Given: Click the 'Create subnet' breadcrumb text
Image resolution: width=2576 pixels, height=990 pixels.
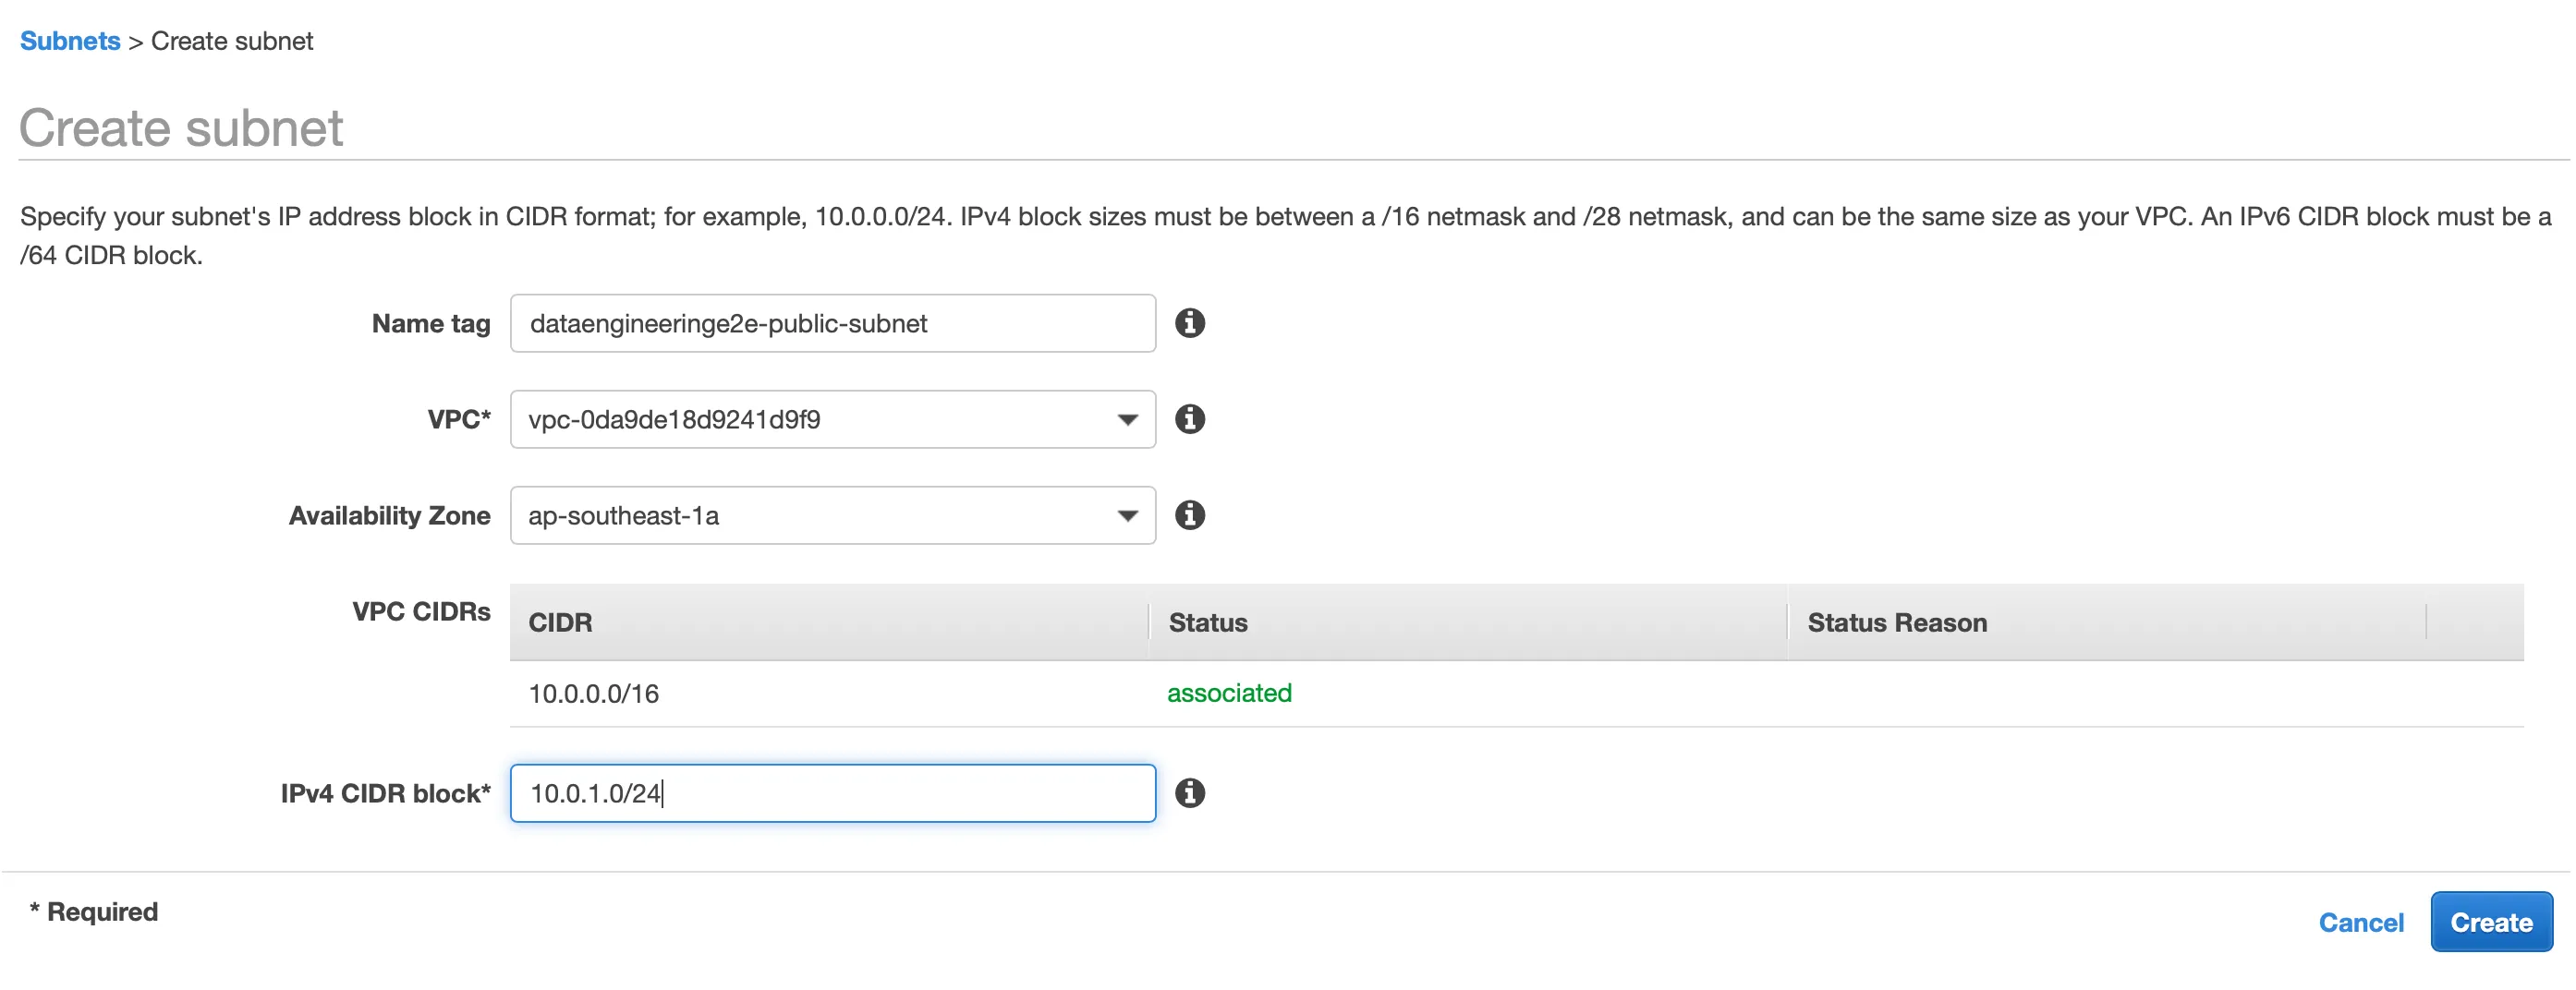Looking at the screenshot, I should point(232,41).
